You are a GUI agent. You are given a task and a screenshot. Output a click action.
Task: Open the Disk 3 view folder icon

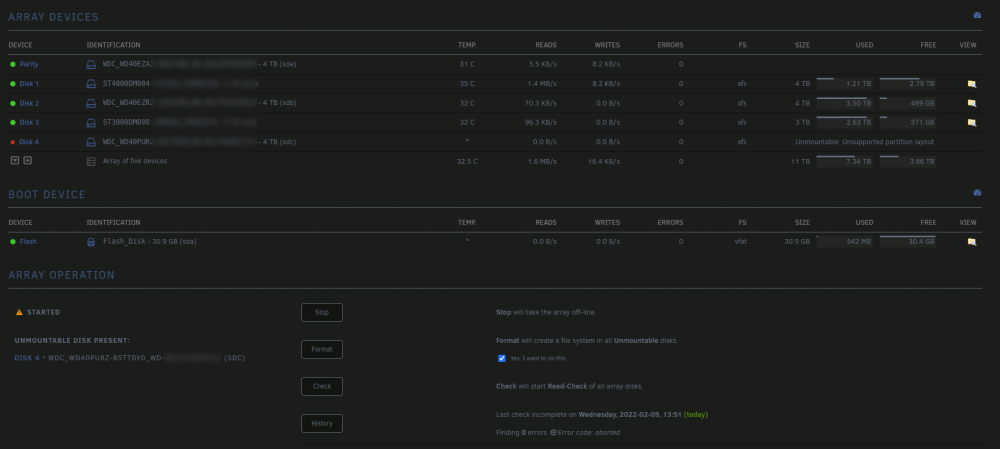coord(971,122)
